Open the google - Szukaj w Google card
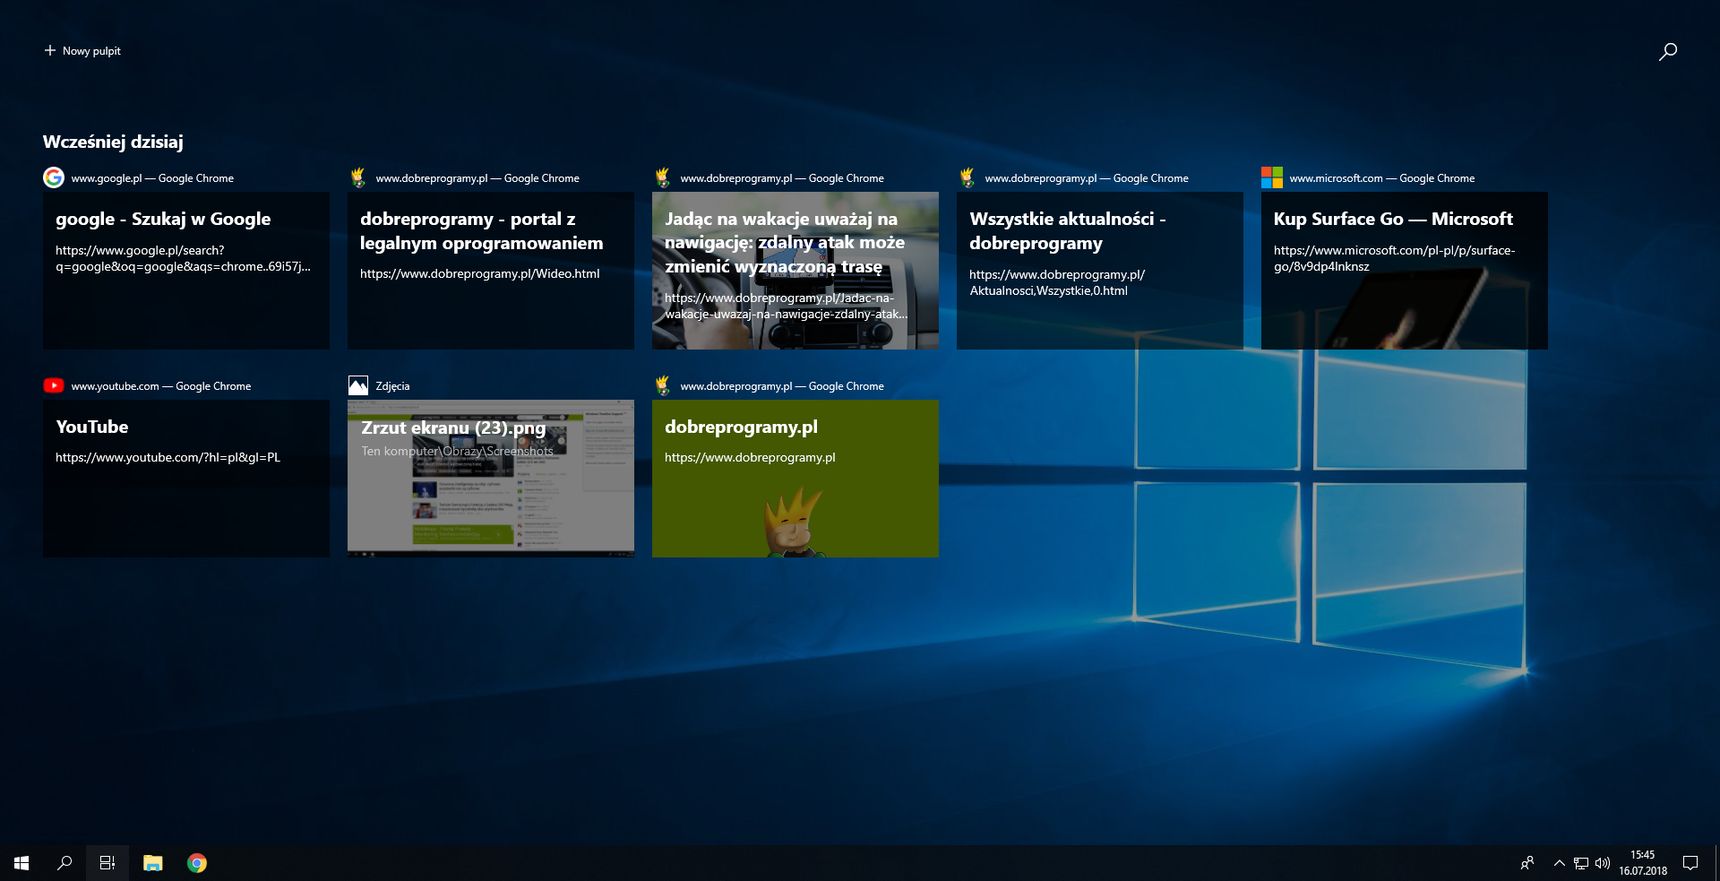Image resolution: width=1720 pixels, height=881 pixels. pyautogui.click(x=186, y=270)
